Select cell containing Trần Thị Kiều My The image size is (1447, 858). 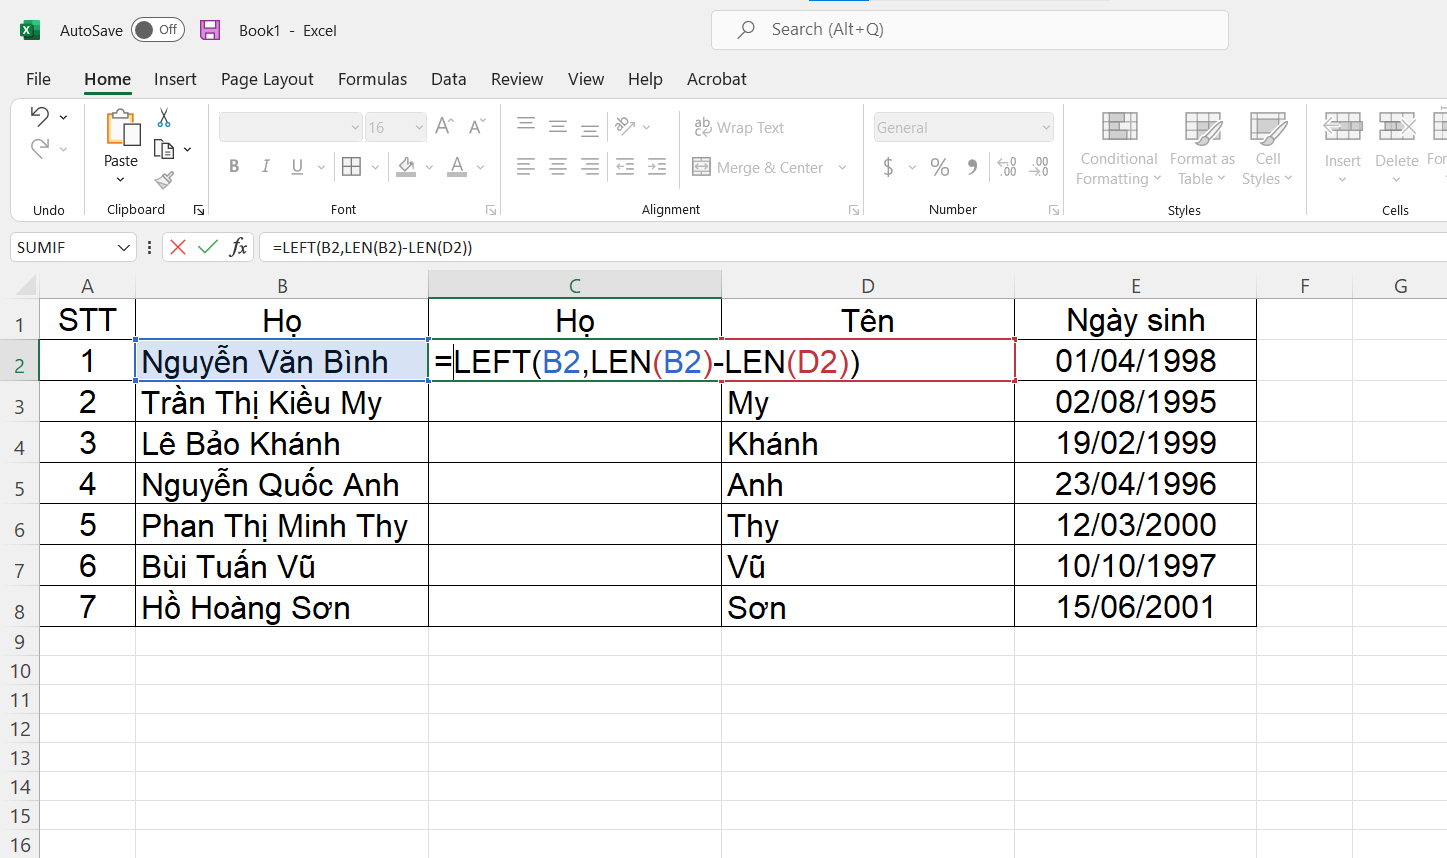tap(282, 402)
